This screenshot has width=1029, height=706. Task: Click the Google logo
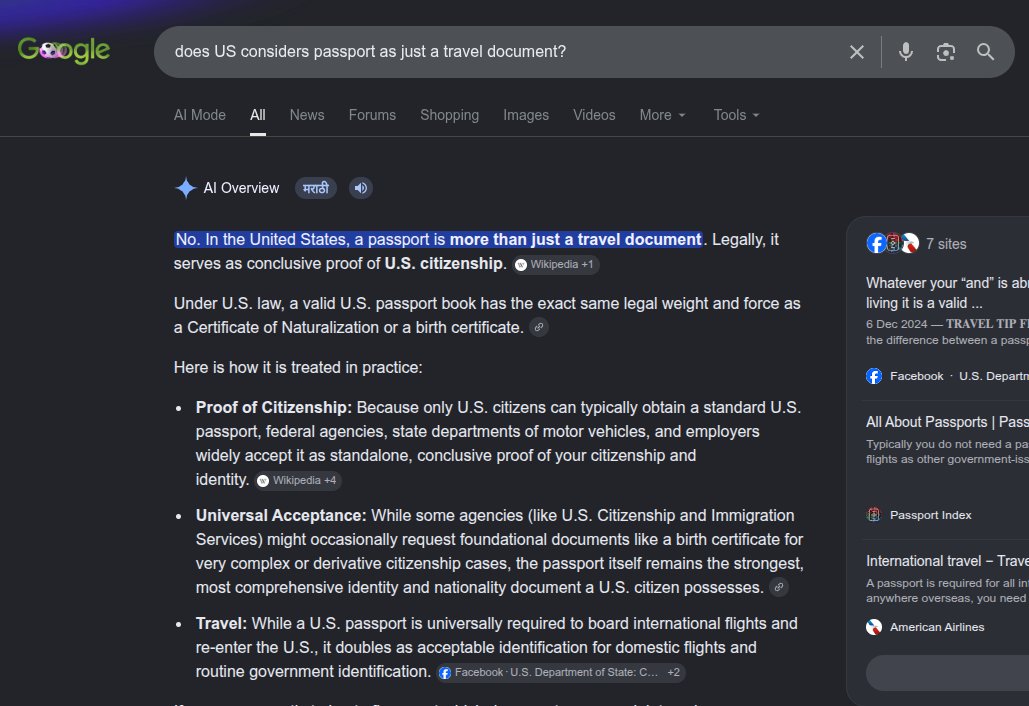pos(64,51)
